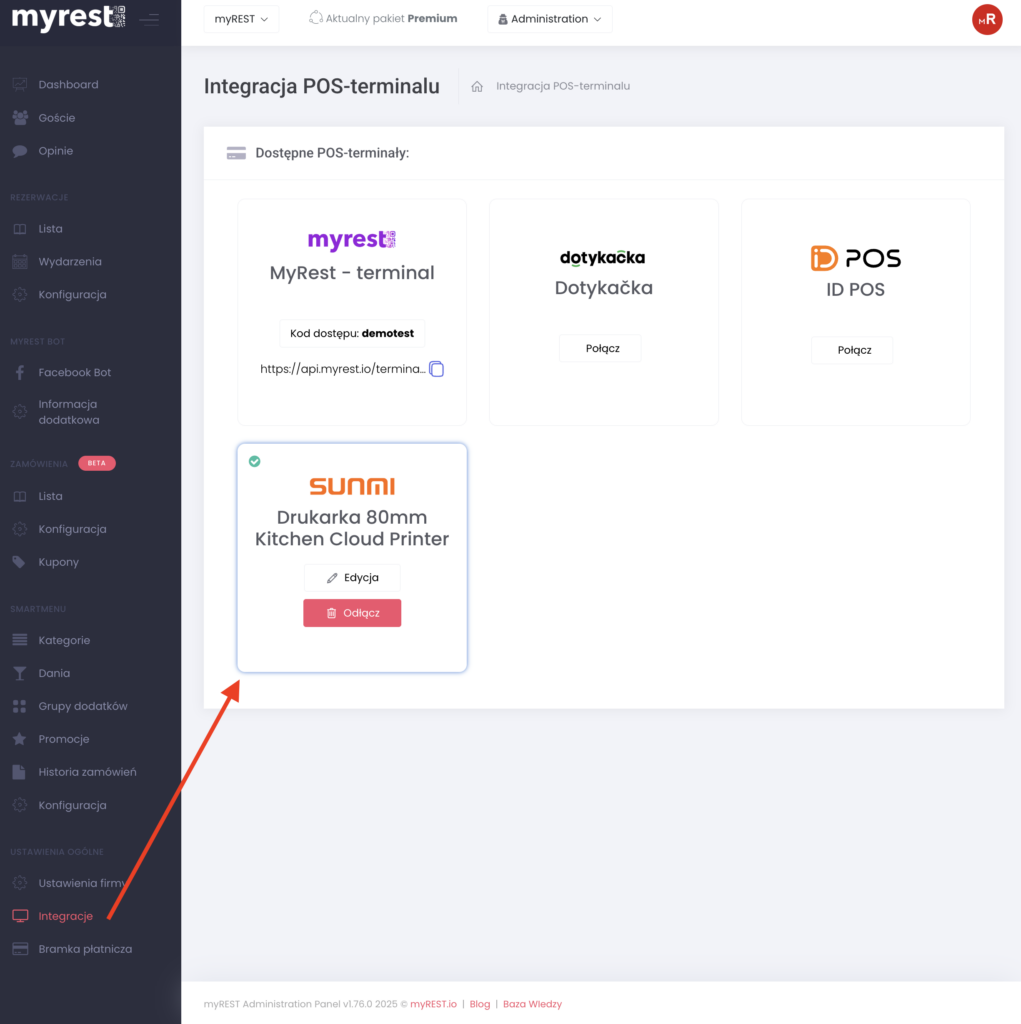This screenshot has width=1021, height=1024.
Task: Click the Bramka płatnicza card icon
Action: (x=20, y=949)
